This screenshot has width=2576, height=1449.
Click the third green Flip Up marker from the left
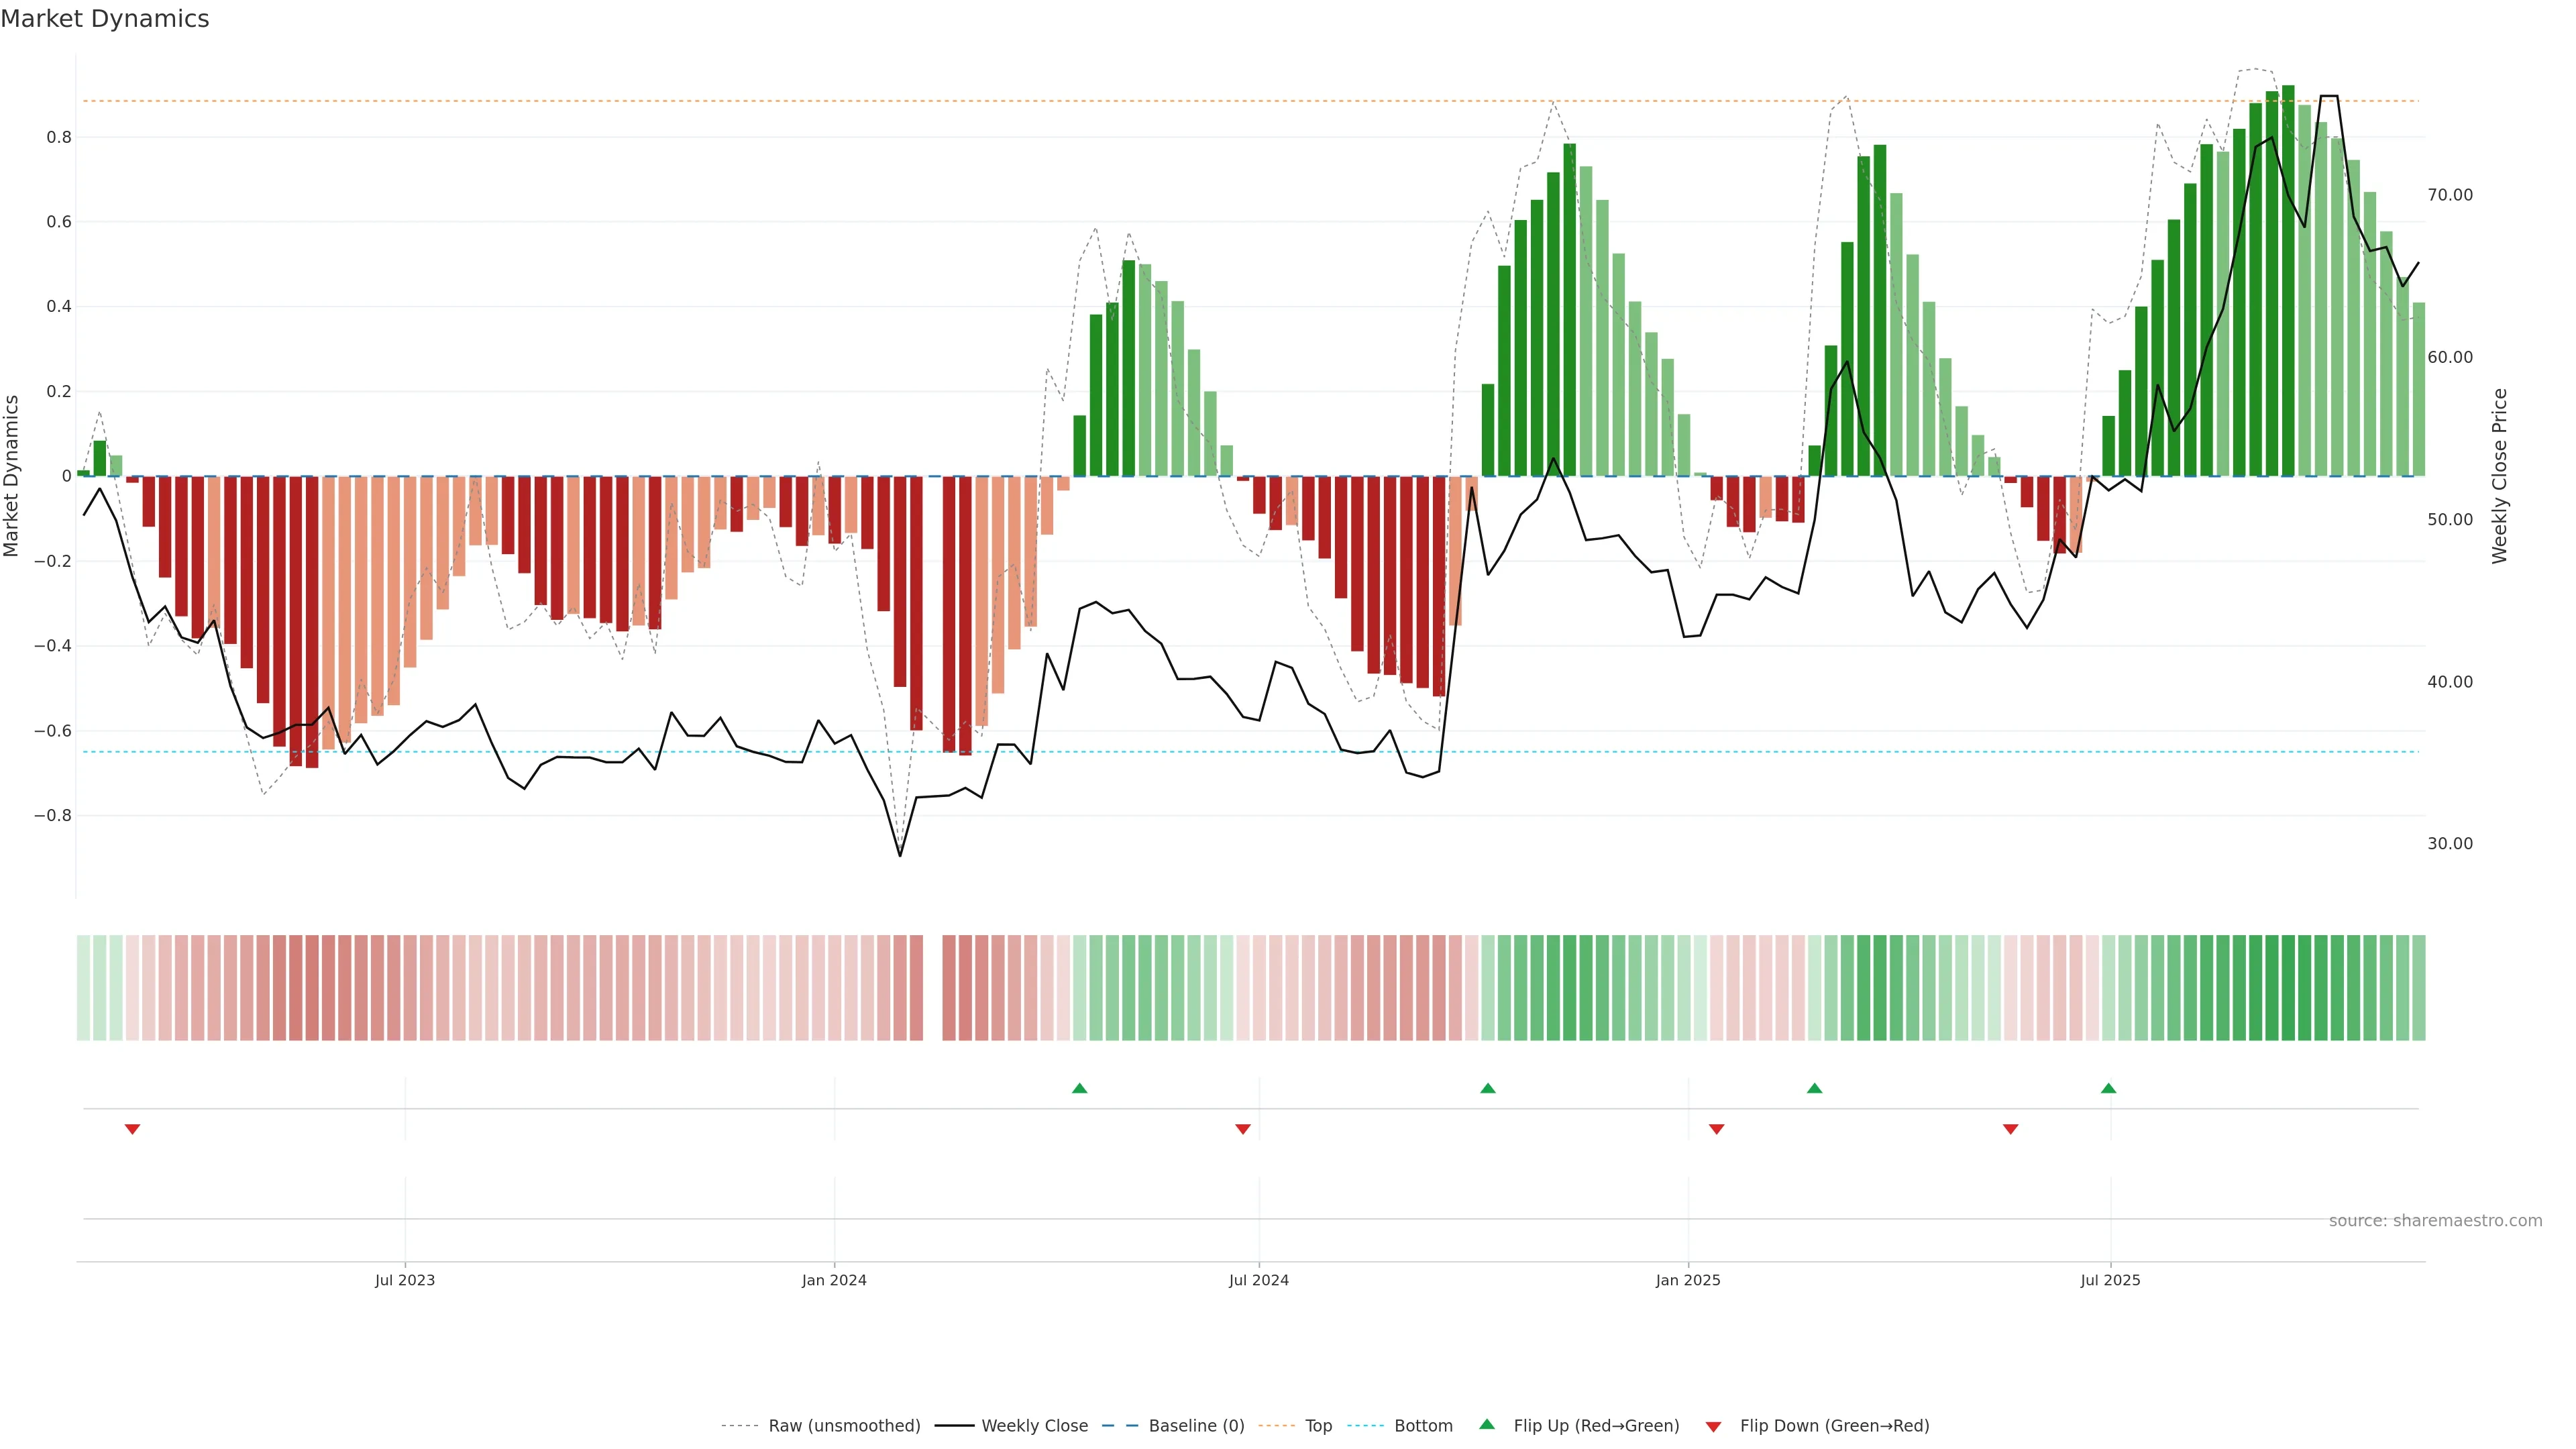pyautogui.click(x=1815, y=1088)
